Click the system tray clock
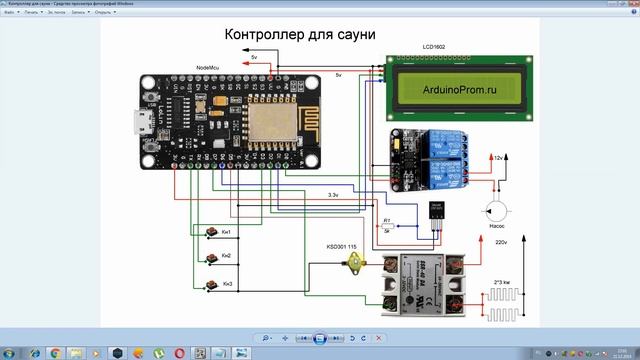The height and width of the screenshot is (360, 640). click(x=622, y=353)
